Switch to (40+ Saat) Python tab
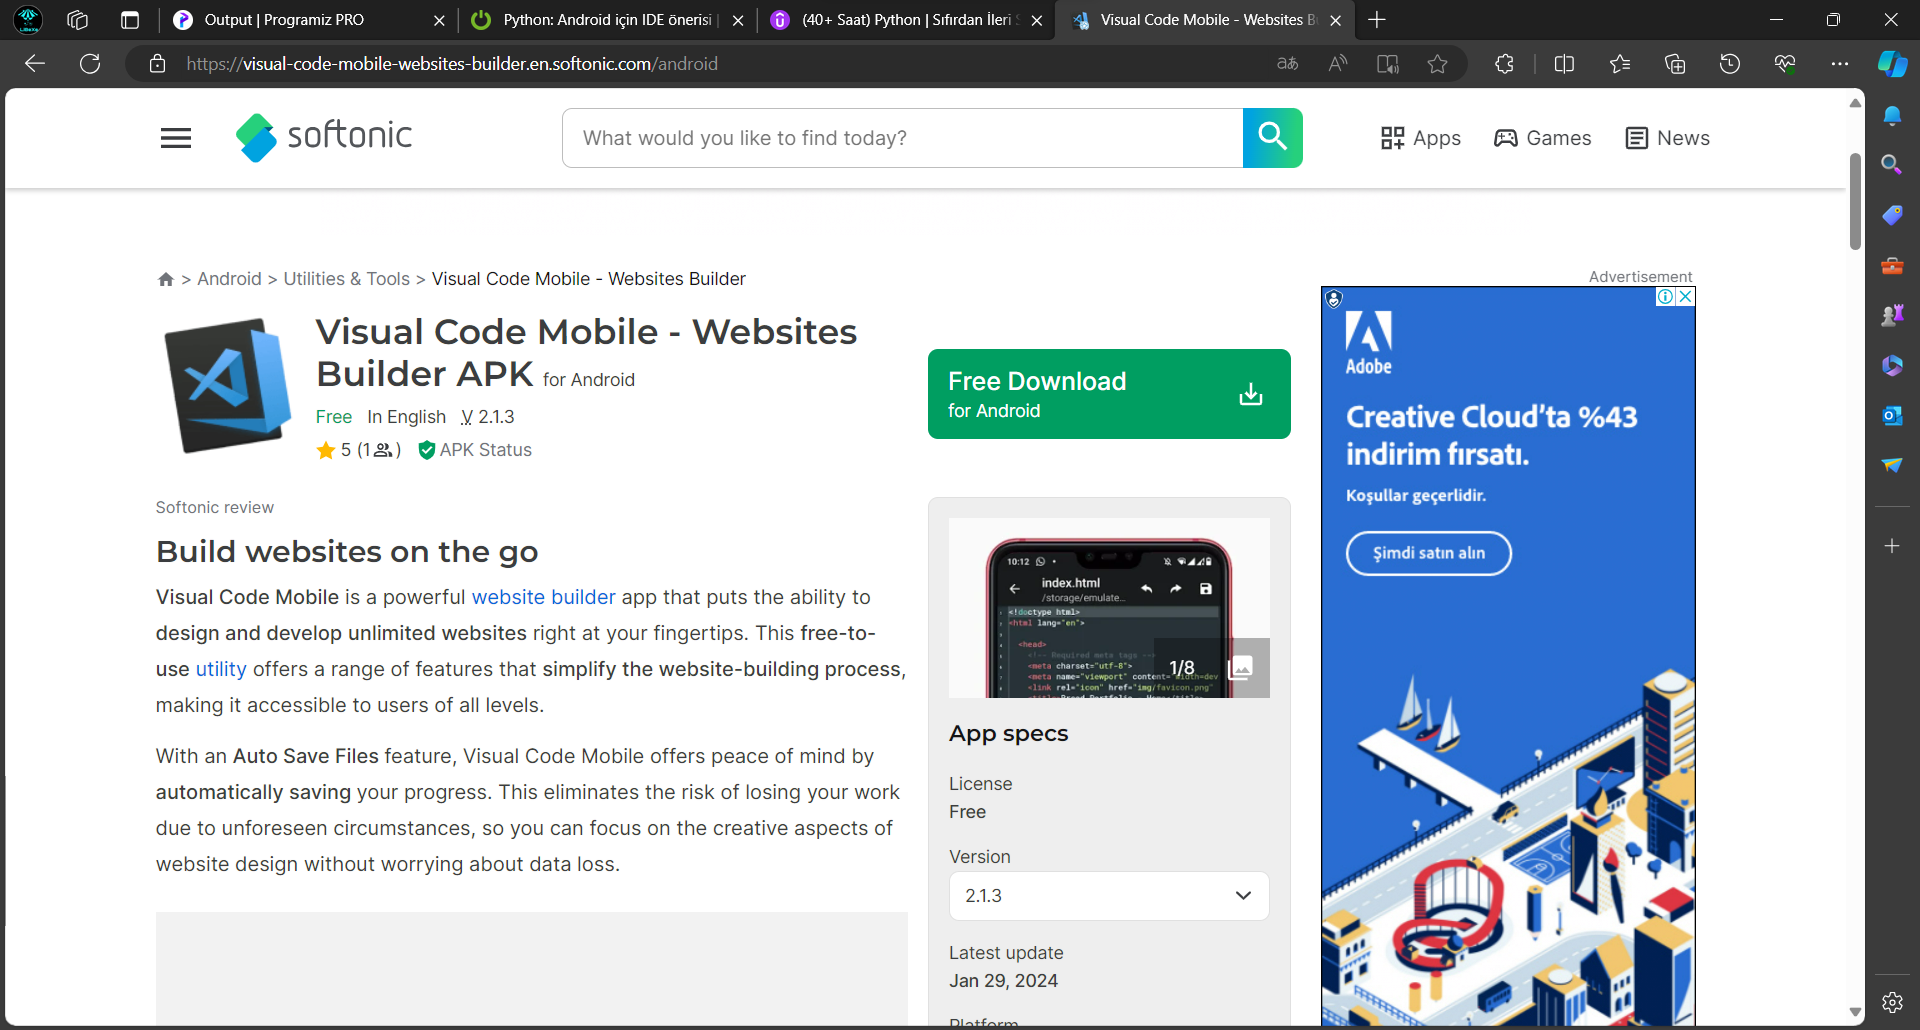 click(906, 20)
